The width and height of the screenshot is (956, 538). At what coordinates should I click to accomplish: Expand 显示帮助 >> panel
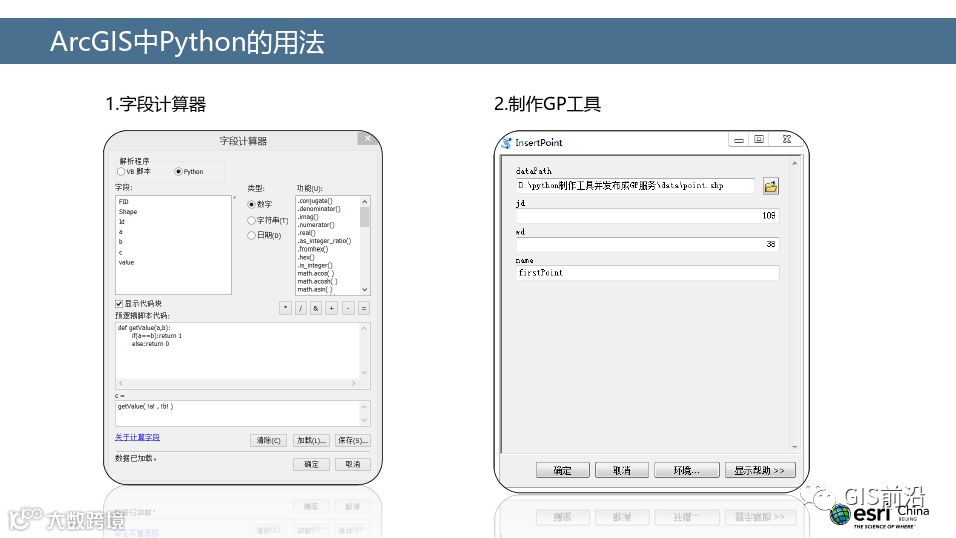click(x=760, y=470)
